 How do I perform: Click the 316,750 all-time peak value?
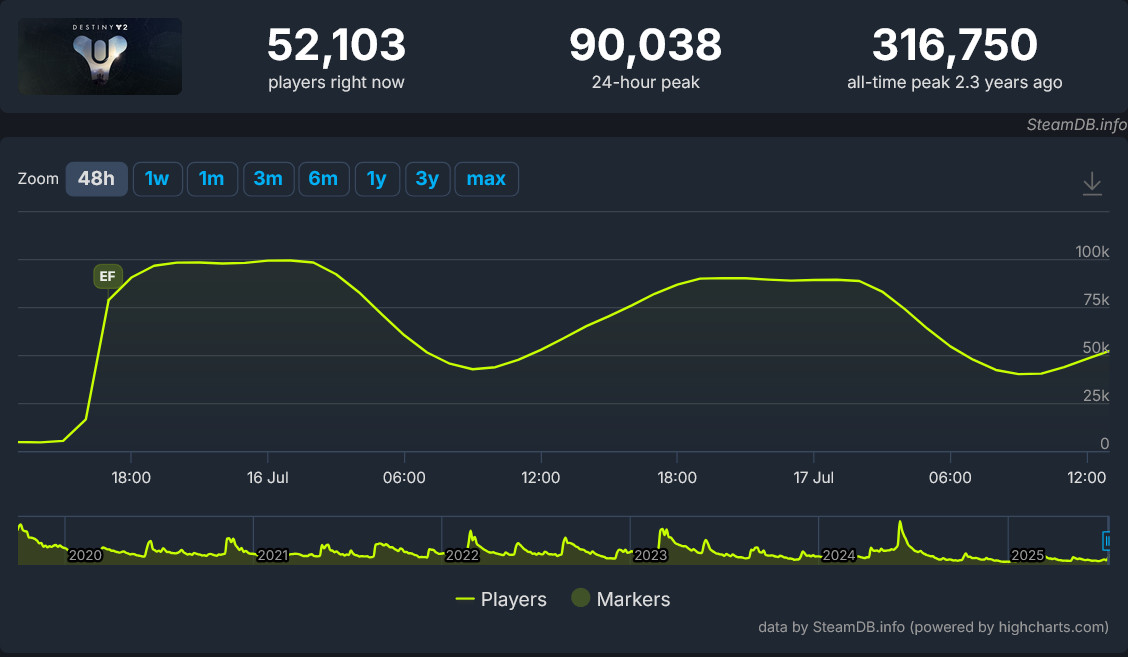point(955,45)
